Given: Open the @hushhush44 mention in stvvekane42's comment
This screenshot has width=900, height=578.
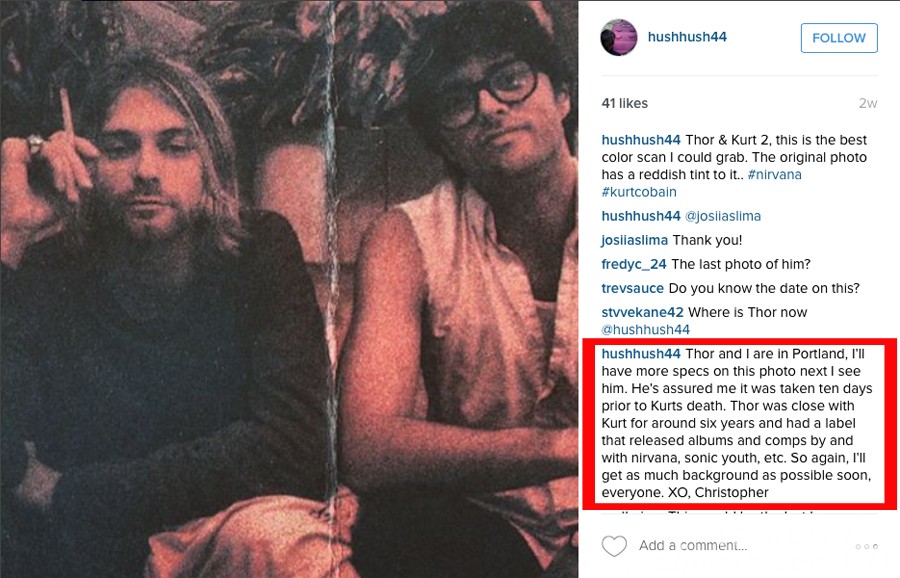Looking at the screenshot, I should tap(646, 329).
